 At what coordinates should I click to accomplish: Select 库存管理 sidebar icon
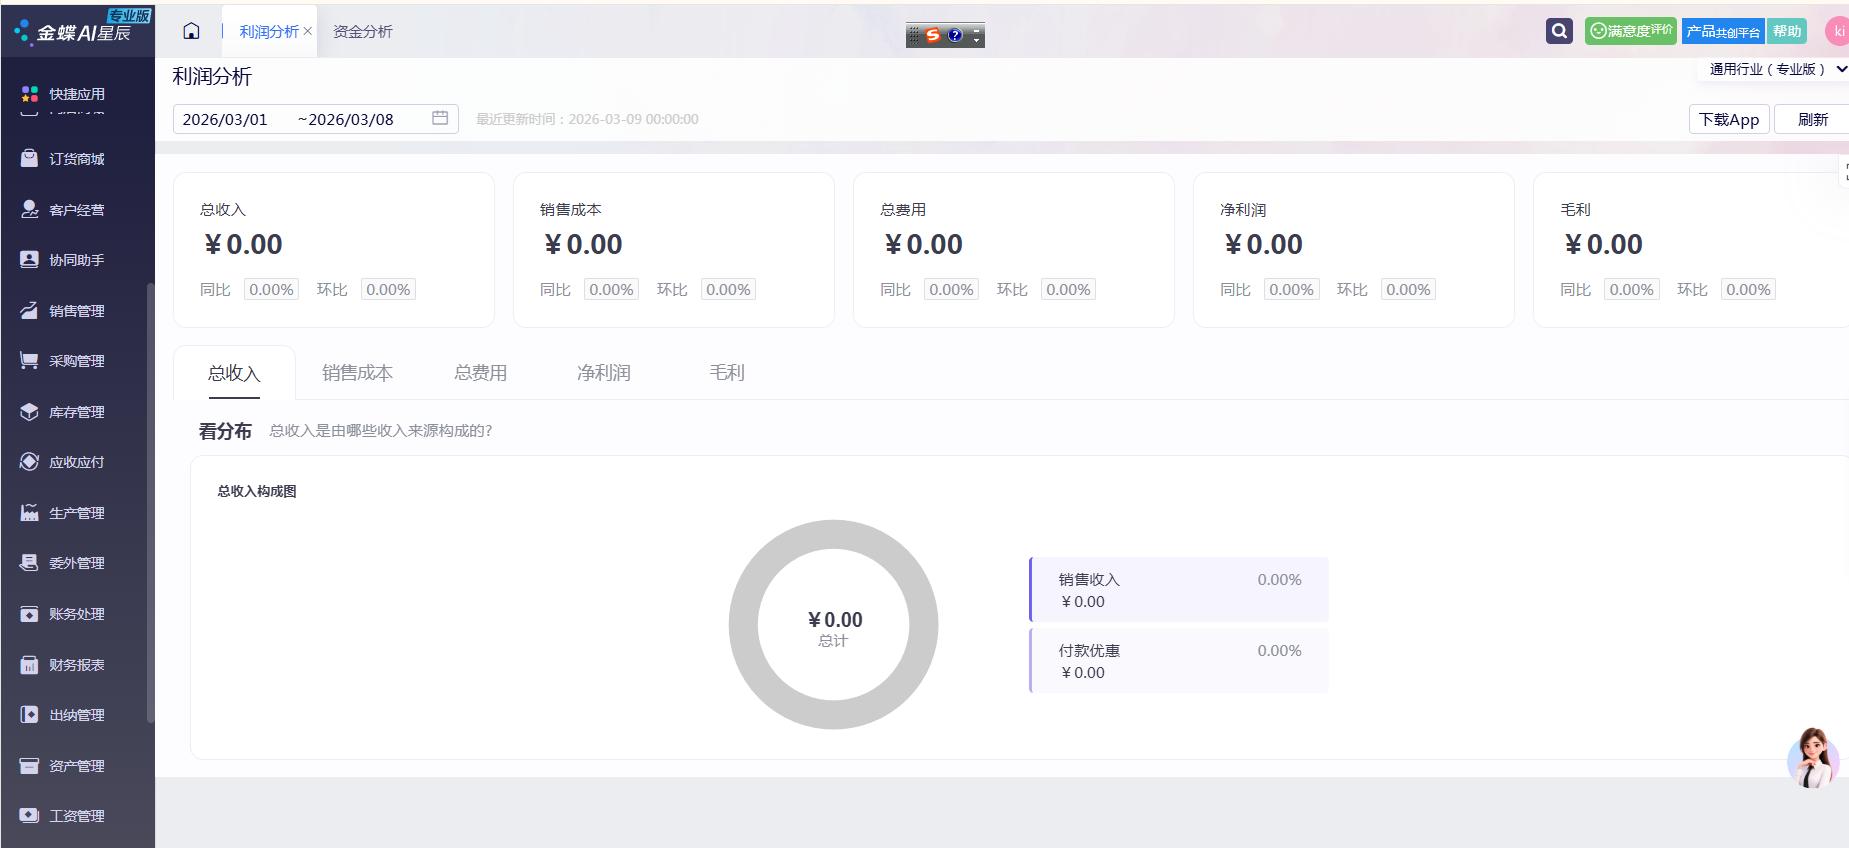[30, 412]
